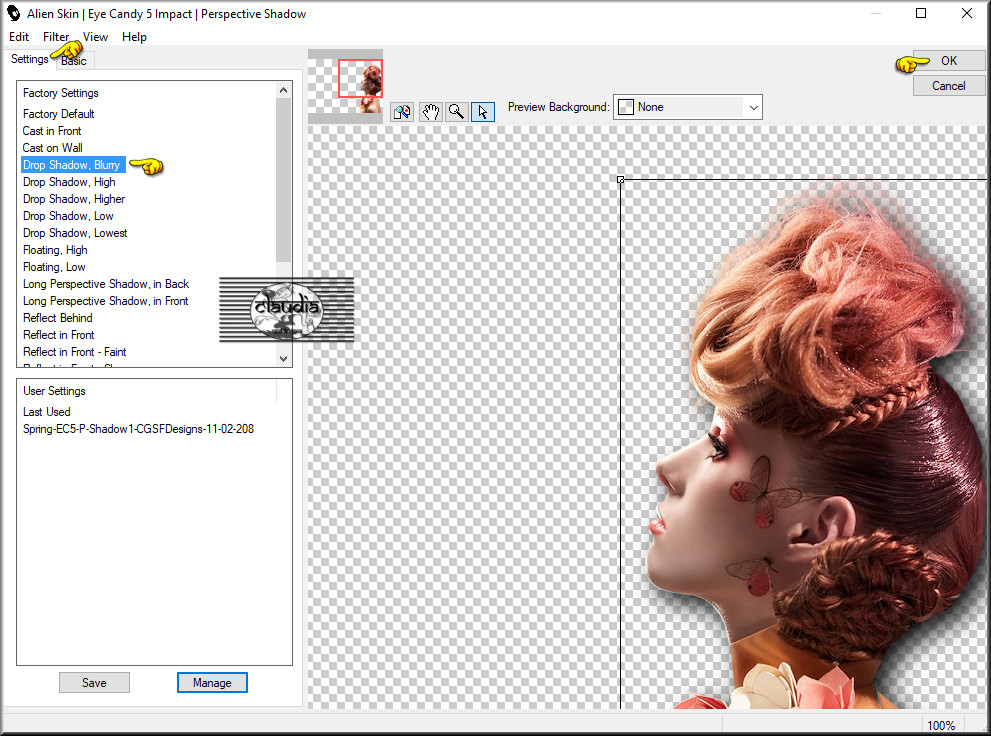Toggle the before/after preview icon
991x736 pixels.
point(402,112)
